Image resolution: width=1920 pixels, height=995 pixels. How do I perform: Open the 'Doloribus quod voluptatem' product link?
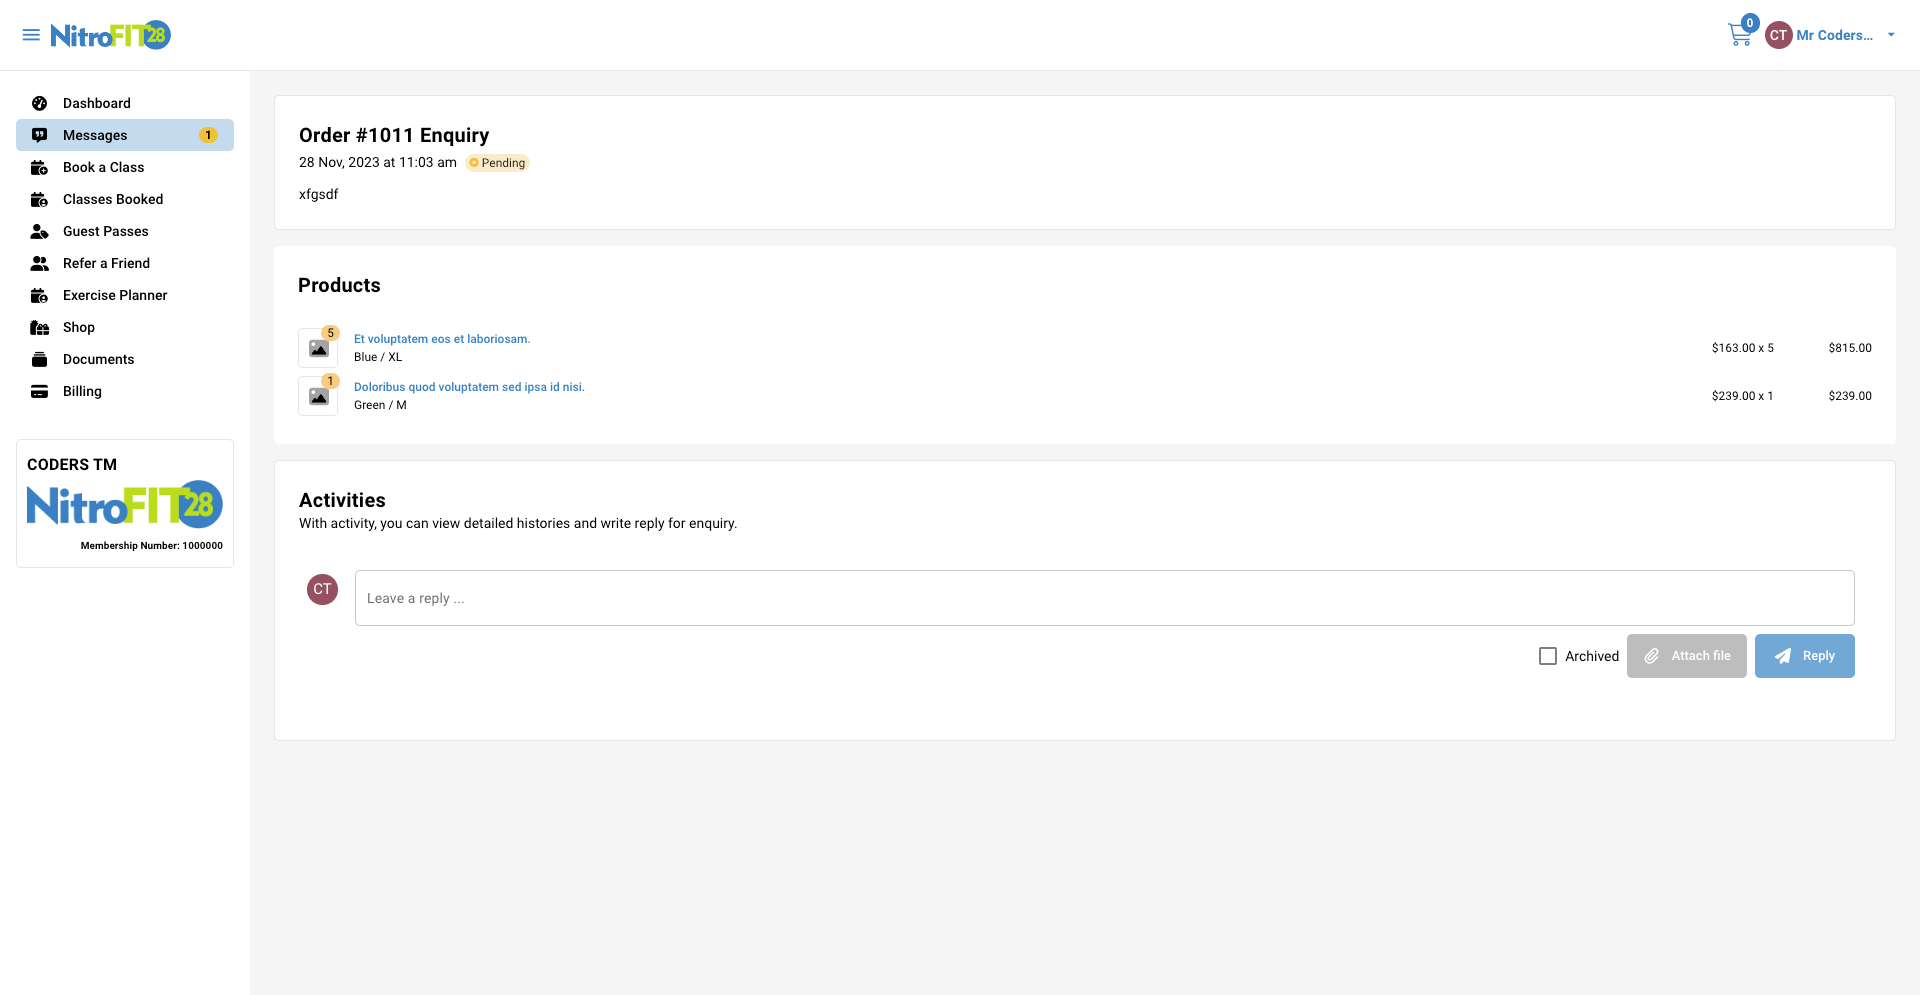point(469,387)
